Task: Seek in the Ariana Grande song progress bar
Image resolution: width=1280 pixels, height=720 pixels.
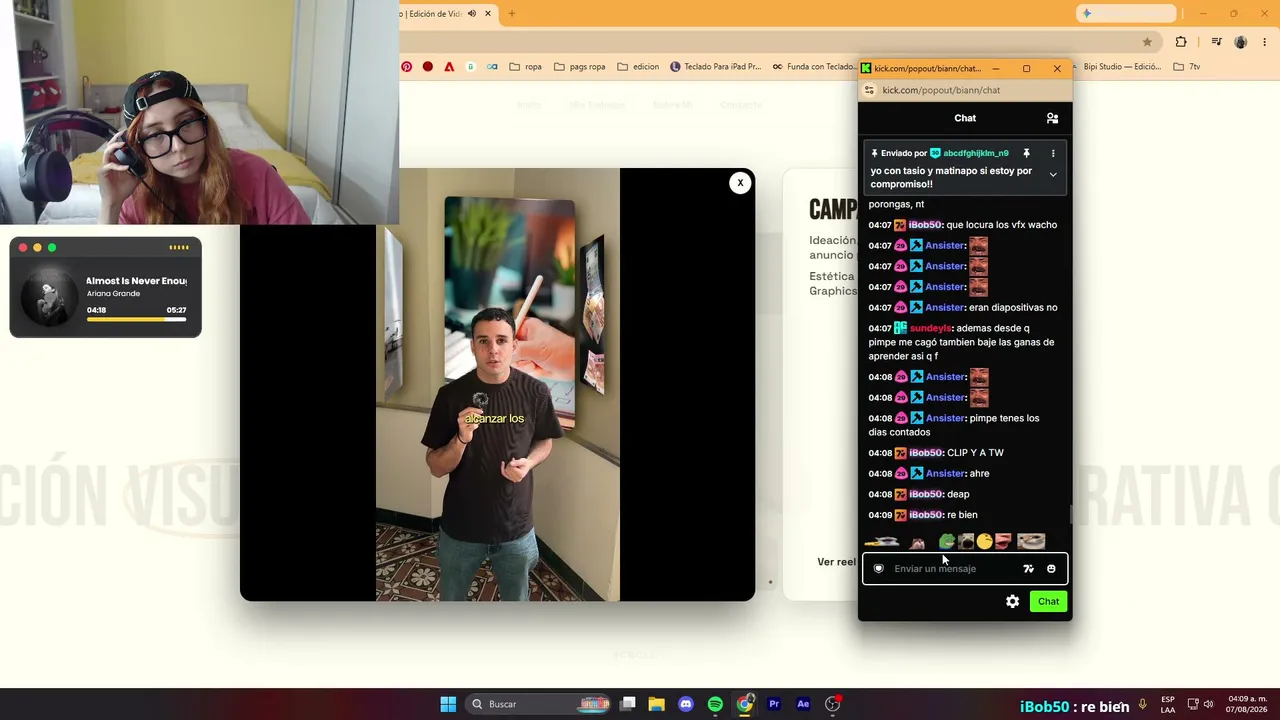Action: pos(136,320)
